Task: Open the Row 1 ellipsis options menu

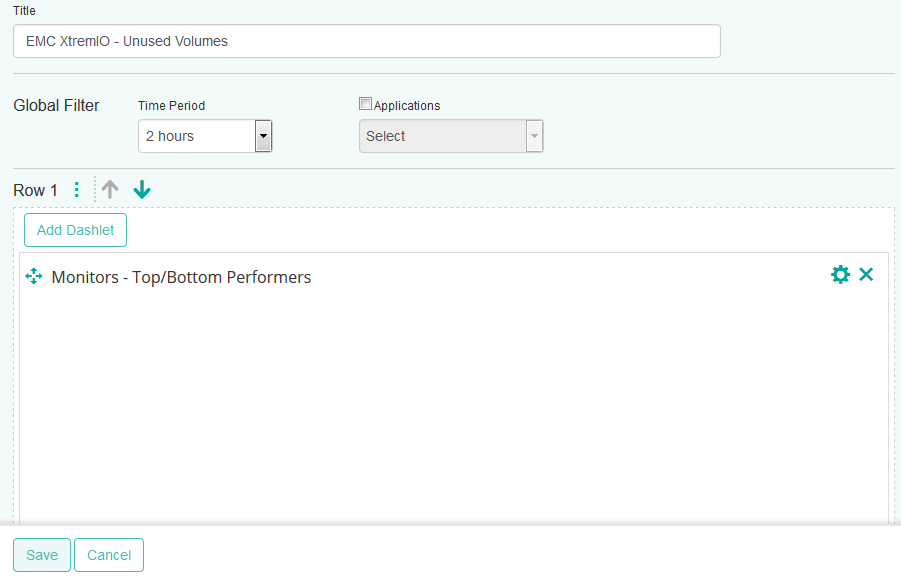Action: (x=77, y=189)
